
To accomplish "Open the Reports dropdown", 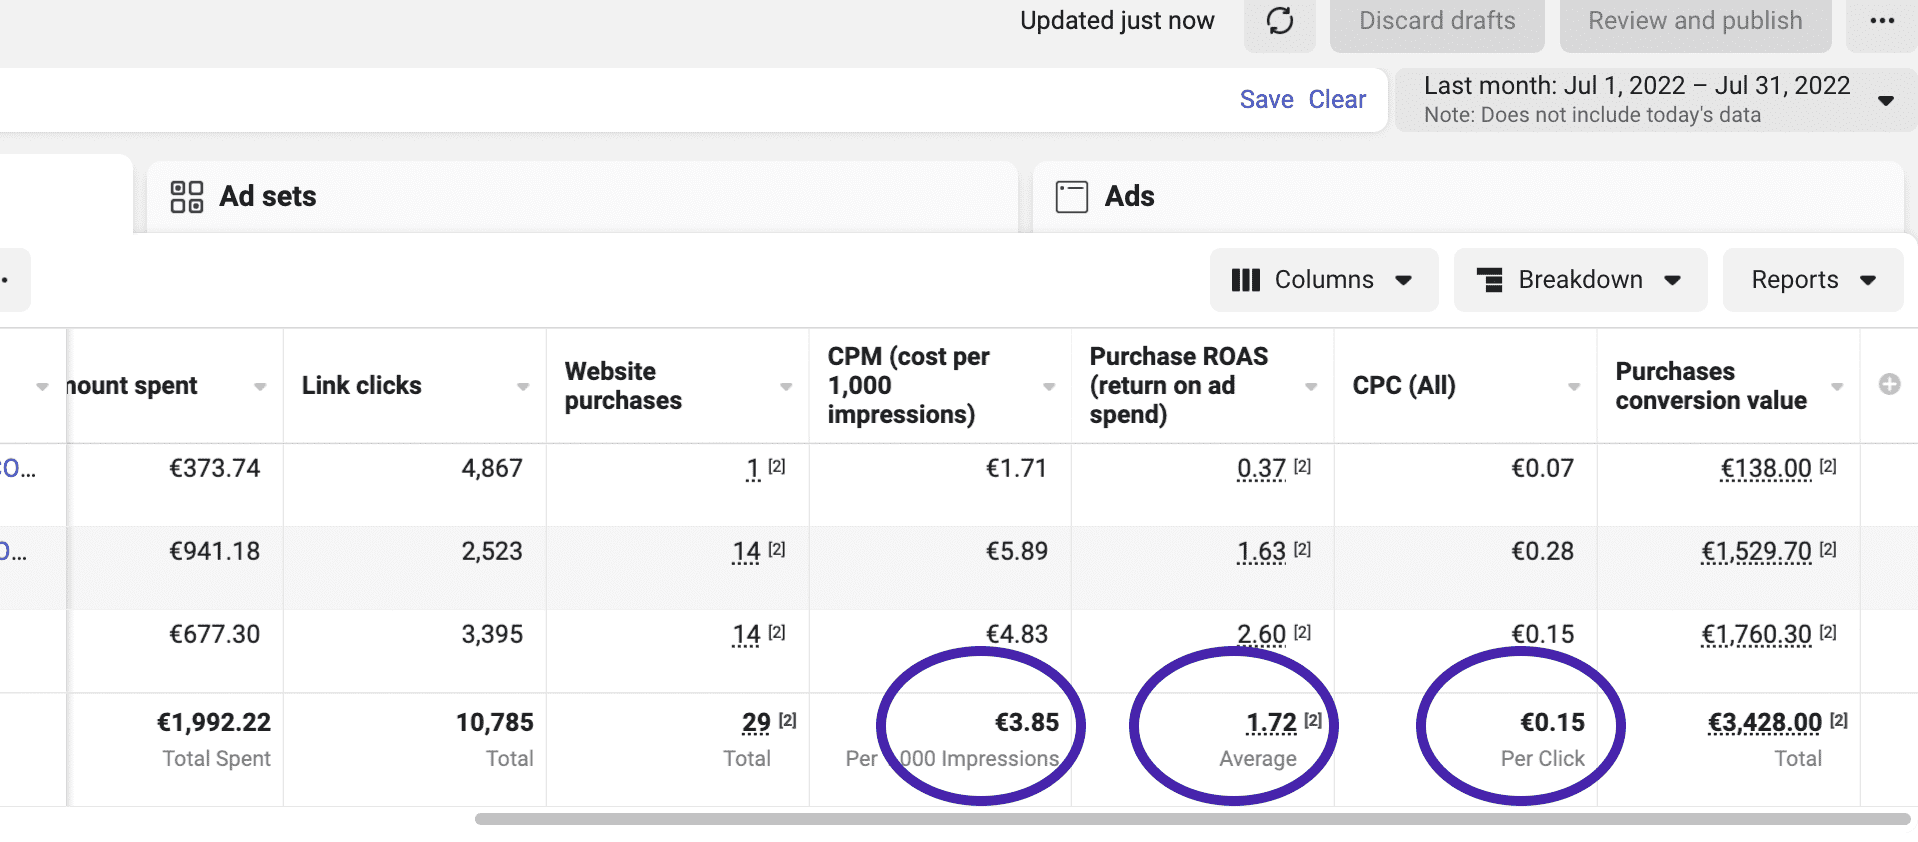I will pos(1812,280).
